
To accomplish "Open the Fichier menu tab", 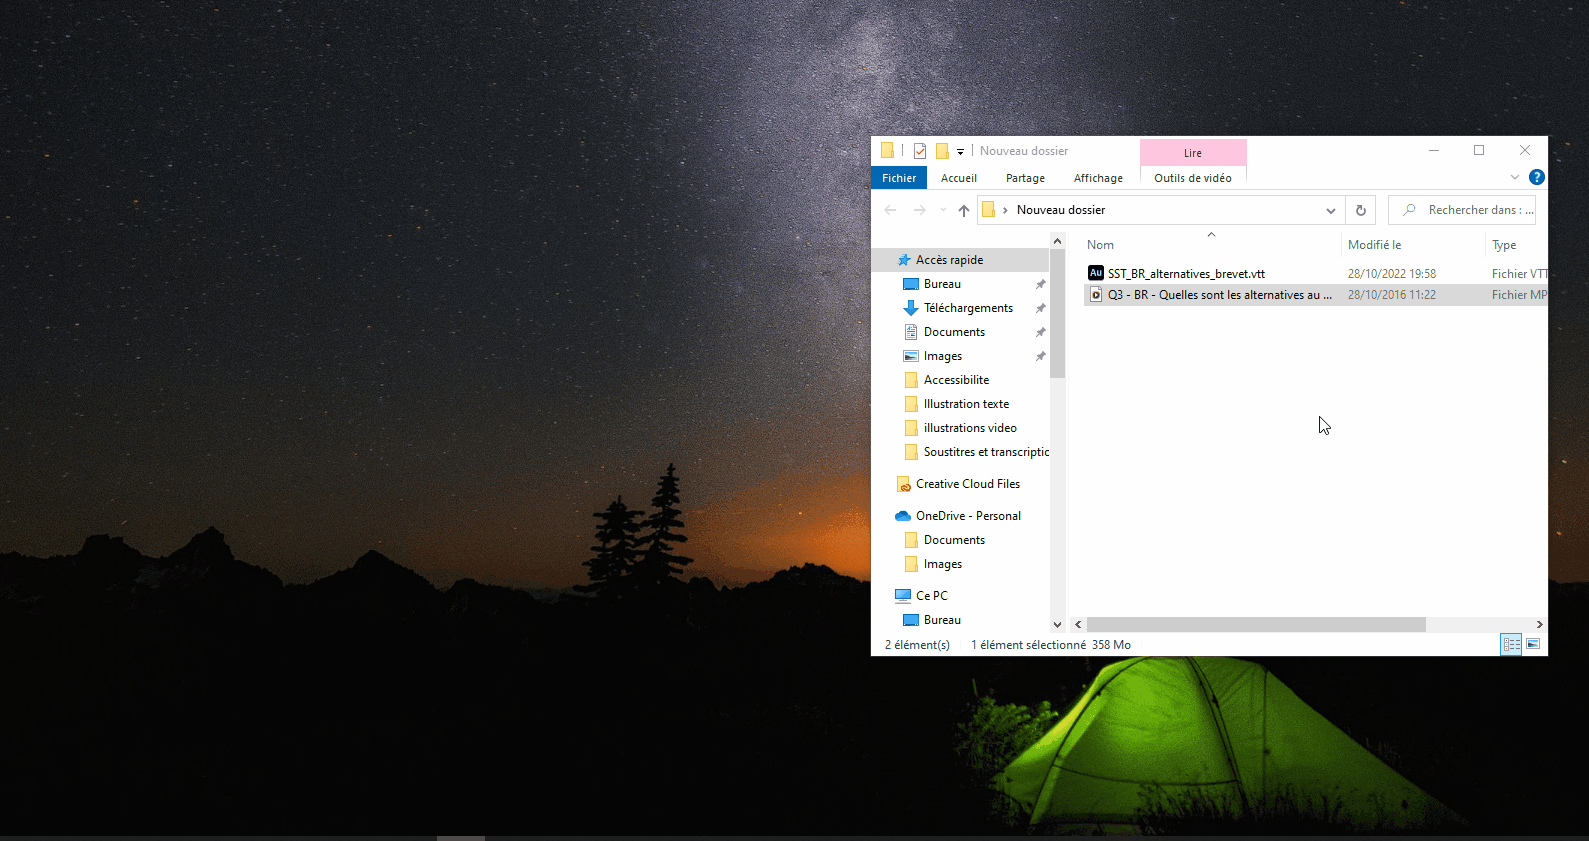I will click(x=898, y=178).
